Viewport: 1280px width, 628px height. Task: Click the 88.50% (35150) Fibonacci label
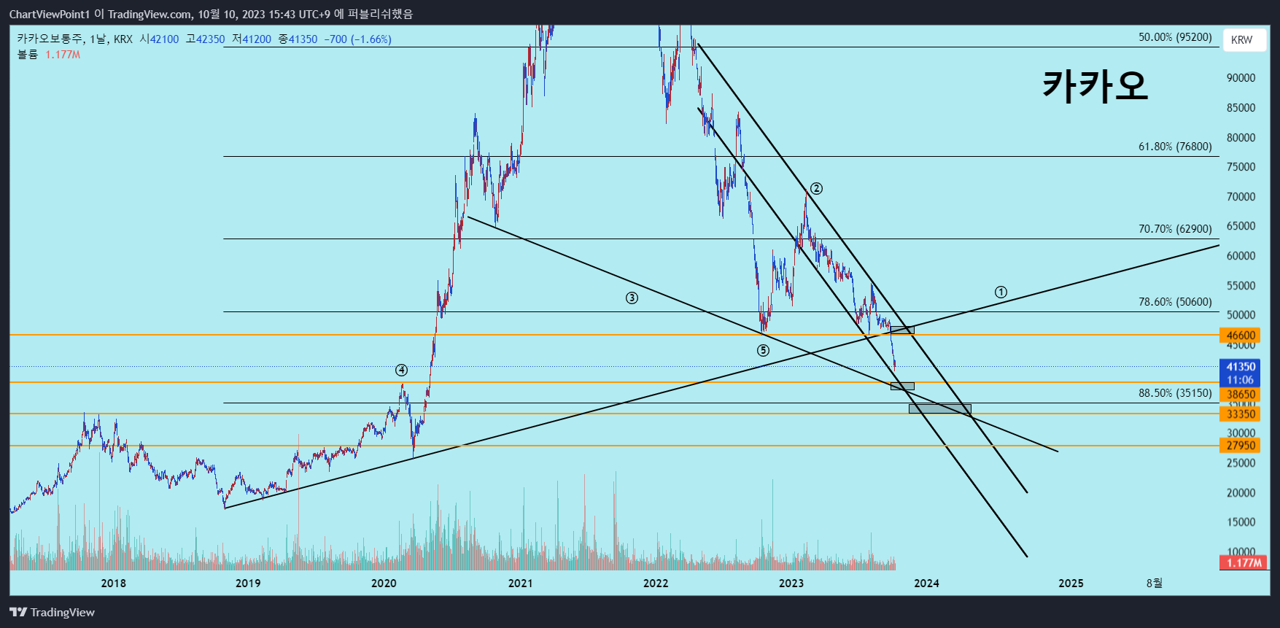pos(1175,393)
